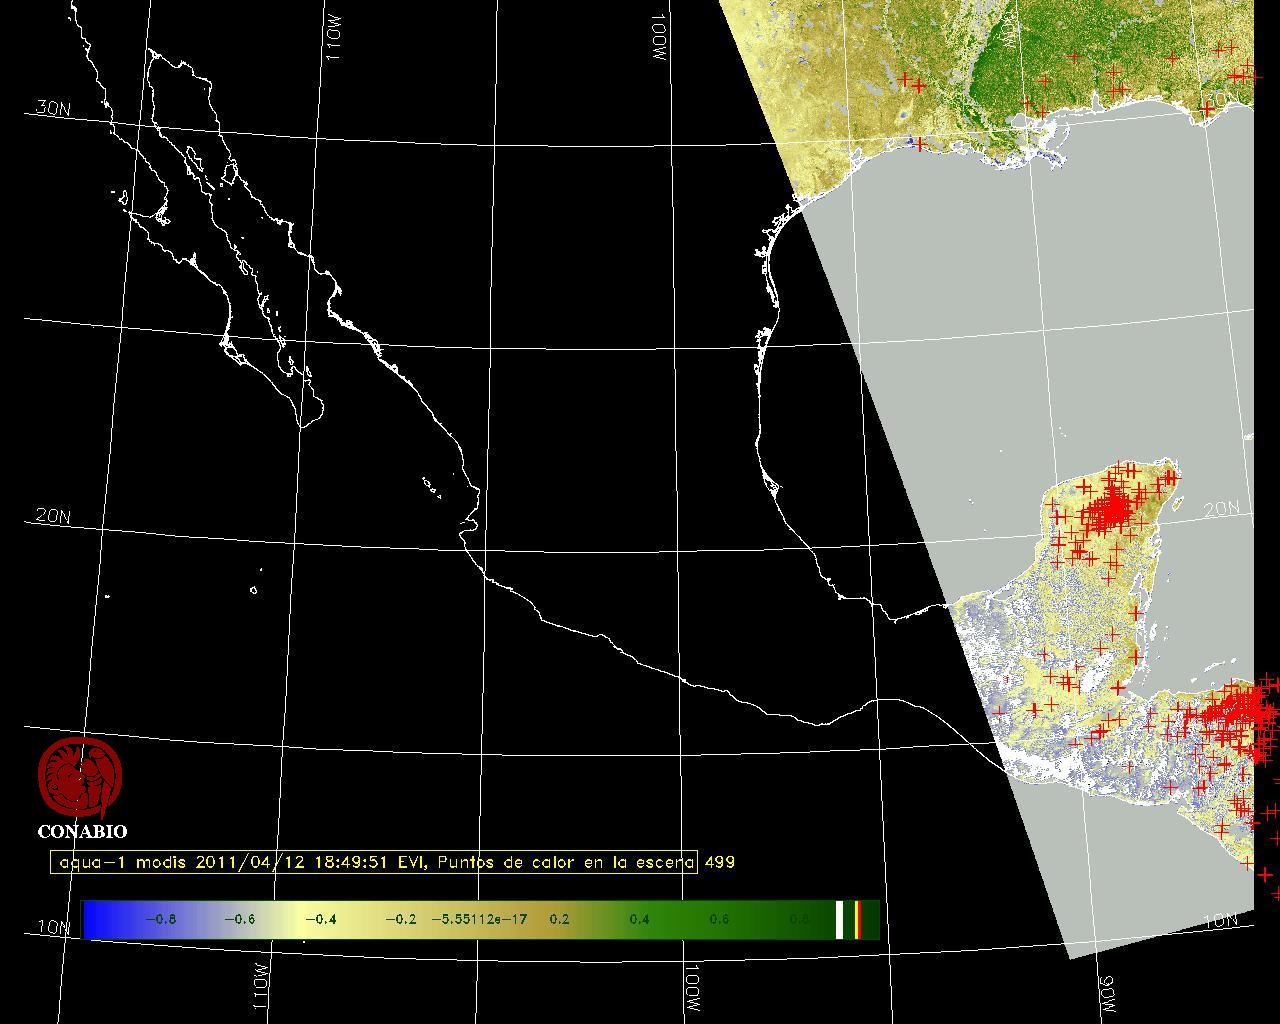Pick the -0.4 pale yellow scale value
This screenshot has height=1024, width=1280.
pyautogui.click(x=320, y=919)
